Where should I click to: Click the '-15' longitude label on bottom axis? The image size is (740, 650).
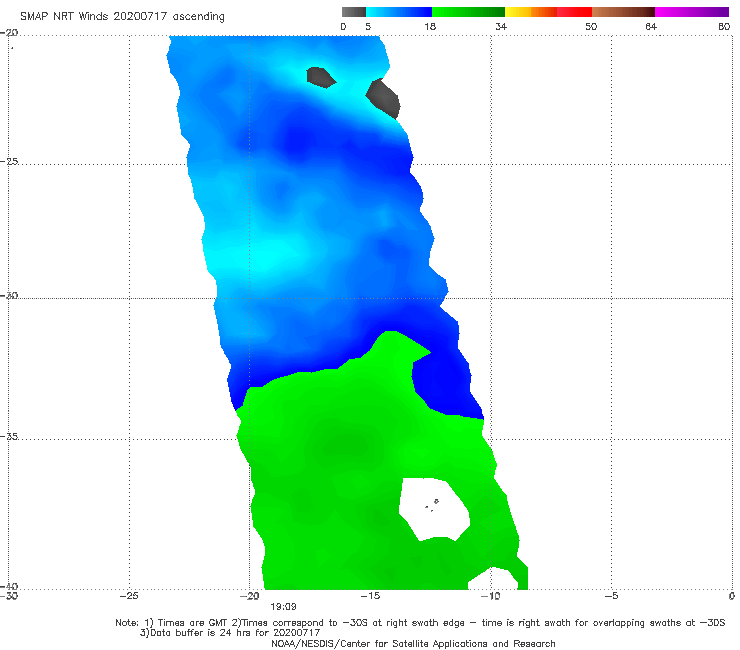pyautogui.click(x=370, y=596)
